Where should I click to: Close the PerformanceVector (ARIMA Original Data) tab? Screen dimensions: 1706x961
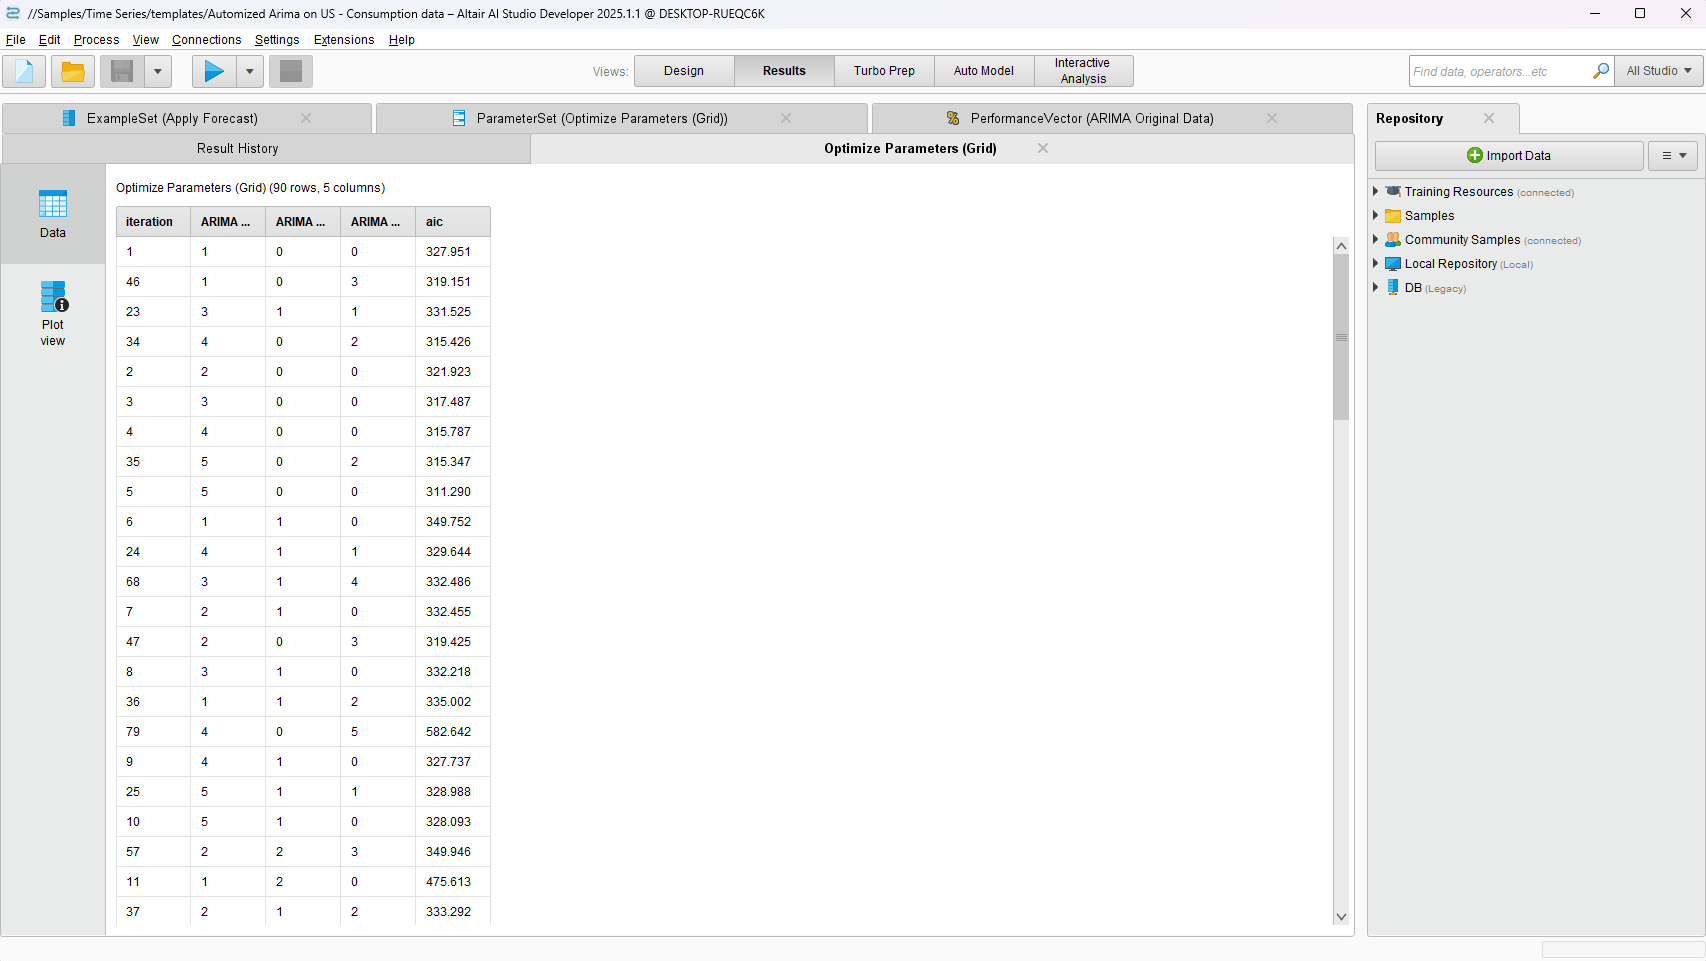1272,118
